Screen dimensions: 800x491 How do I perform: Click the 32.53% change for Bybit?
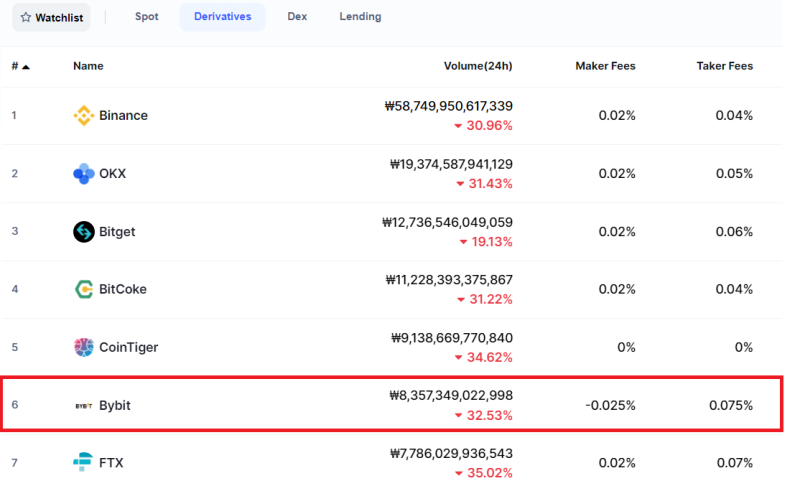(x=483, y=415)
